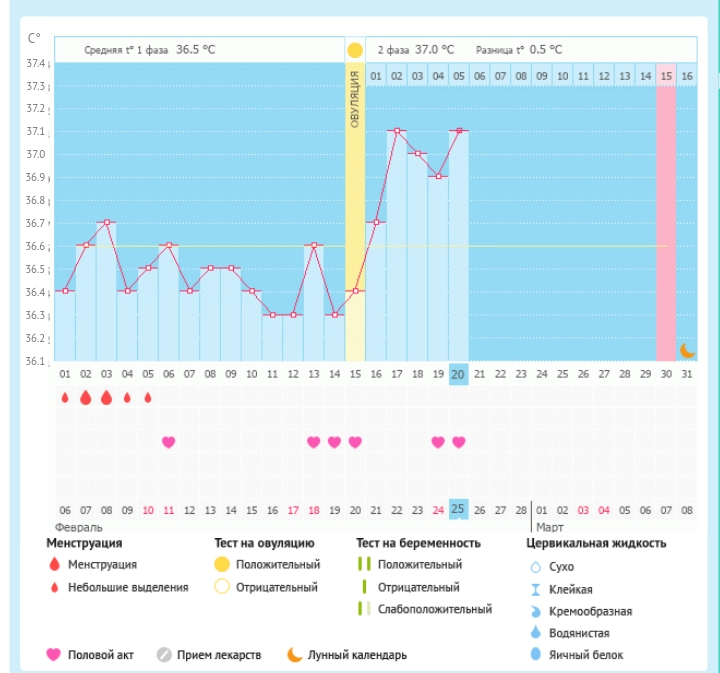The height and width of the screenshot is (673, 720).
Task: Click the 'Сухо' cervical fluid drop icon
Action: pos(533,567)
